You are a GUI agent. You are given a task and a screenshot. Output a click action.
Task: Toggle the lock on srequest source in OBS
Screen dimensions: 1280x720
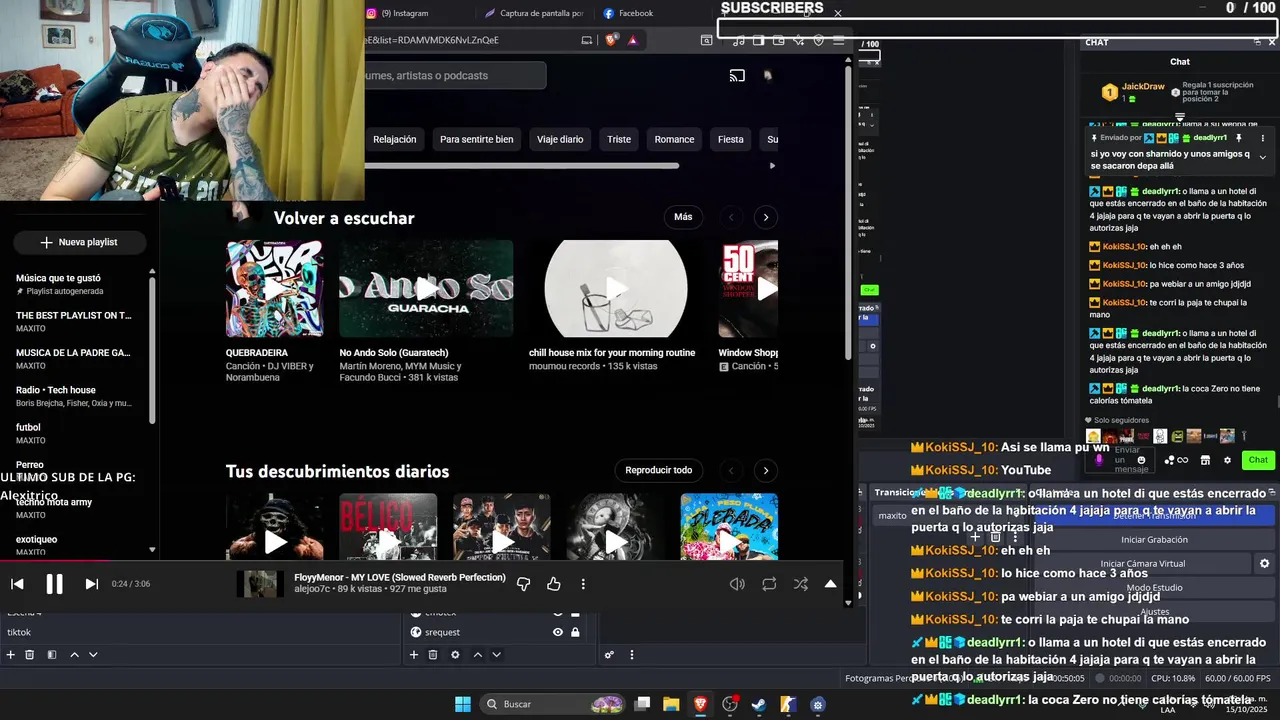click(x=575, y=632)
